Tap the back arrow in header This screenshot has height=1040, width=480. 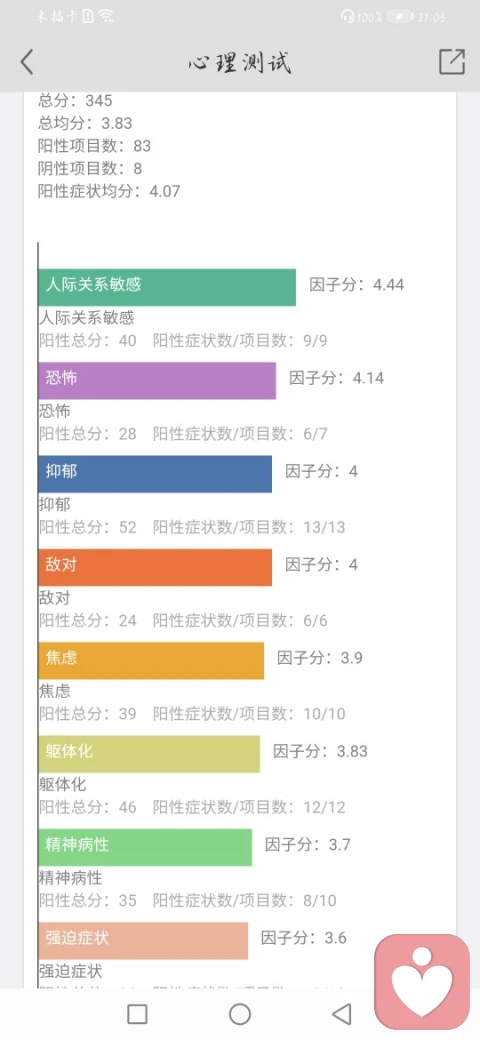[27, 62]
